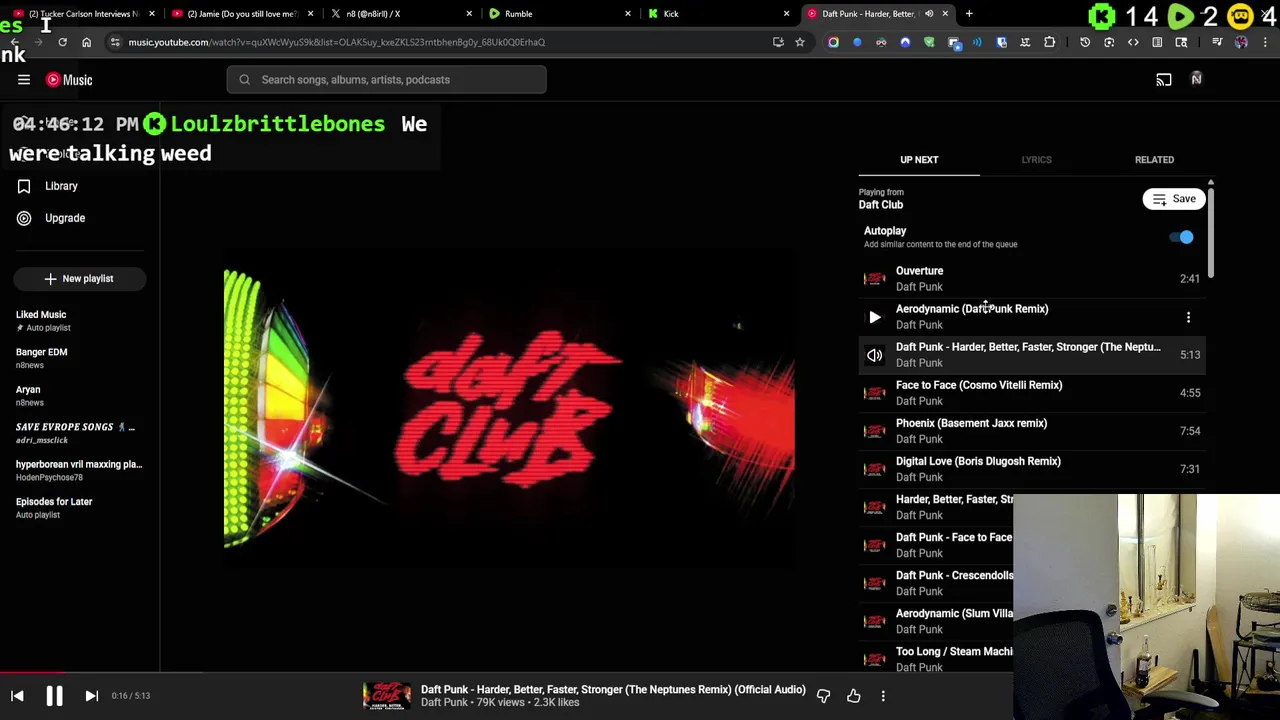Mute the Daft Punk browser tab audio
The image size is (1280, 720).
(929, 14)
